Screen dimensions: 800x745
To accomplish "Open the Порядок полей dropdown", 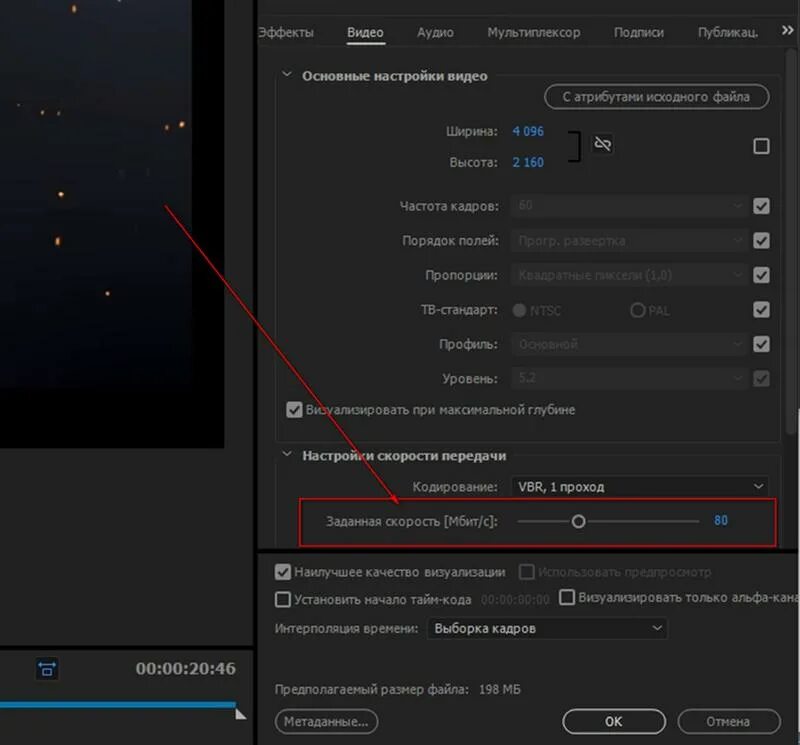I will coord(630,240).
